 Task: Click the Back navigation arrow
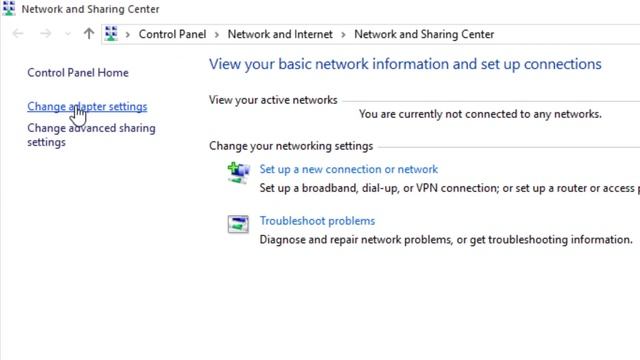(x=18, y=34)
